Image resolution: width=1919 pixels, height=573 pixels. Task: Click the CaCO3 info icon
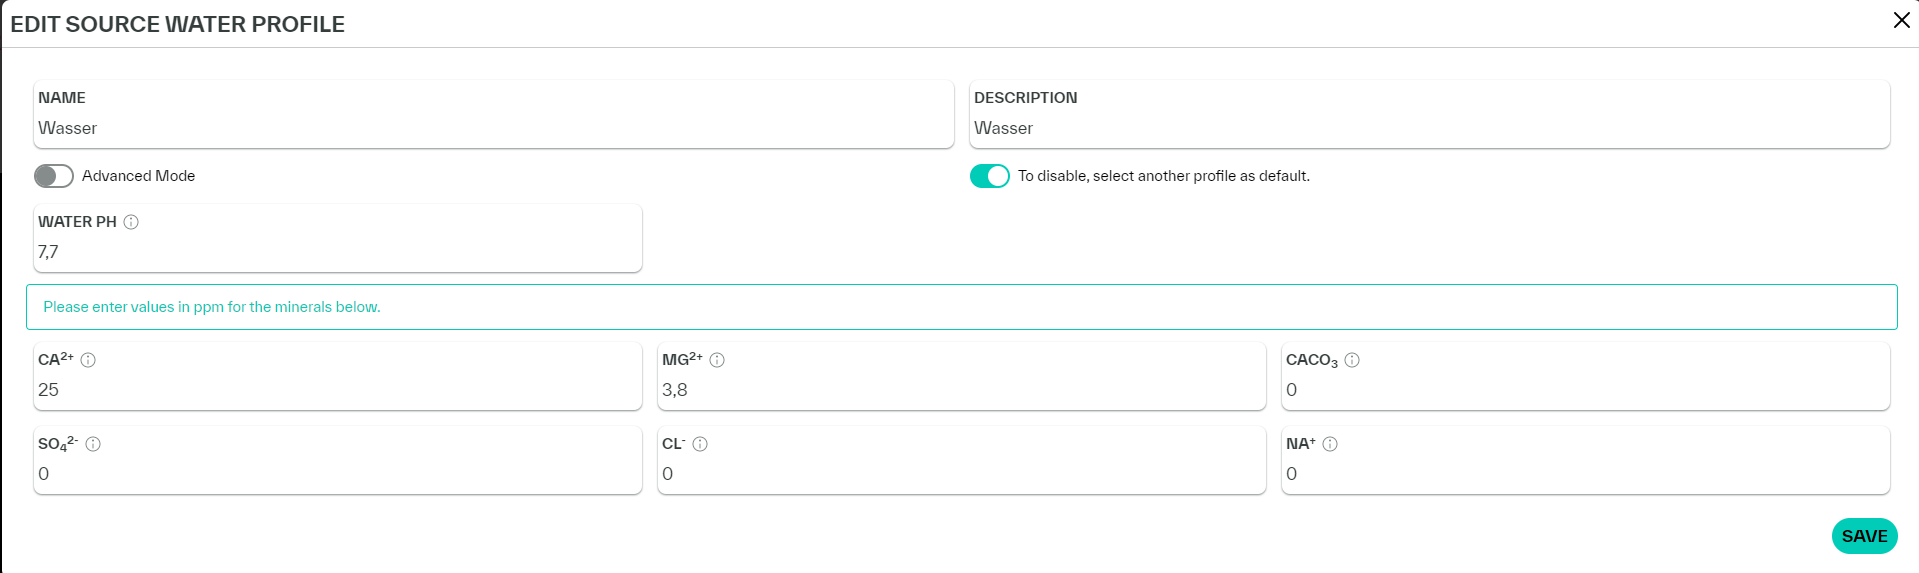pos(1352,360)
